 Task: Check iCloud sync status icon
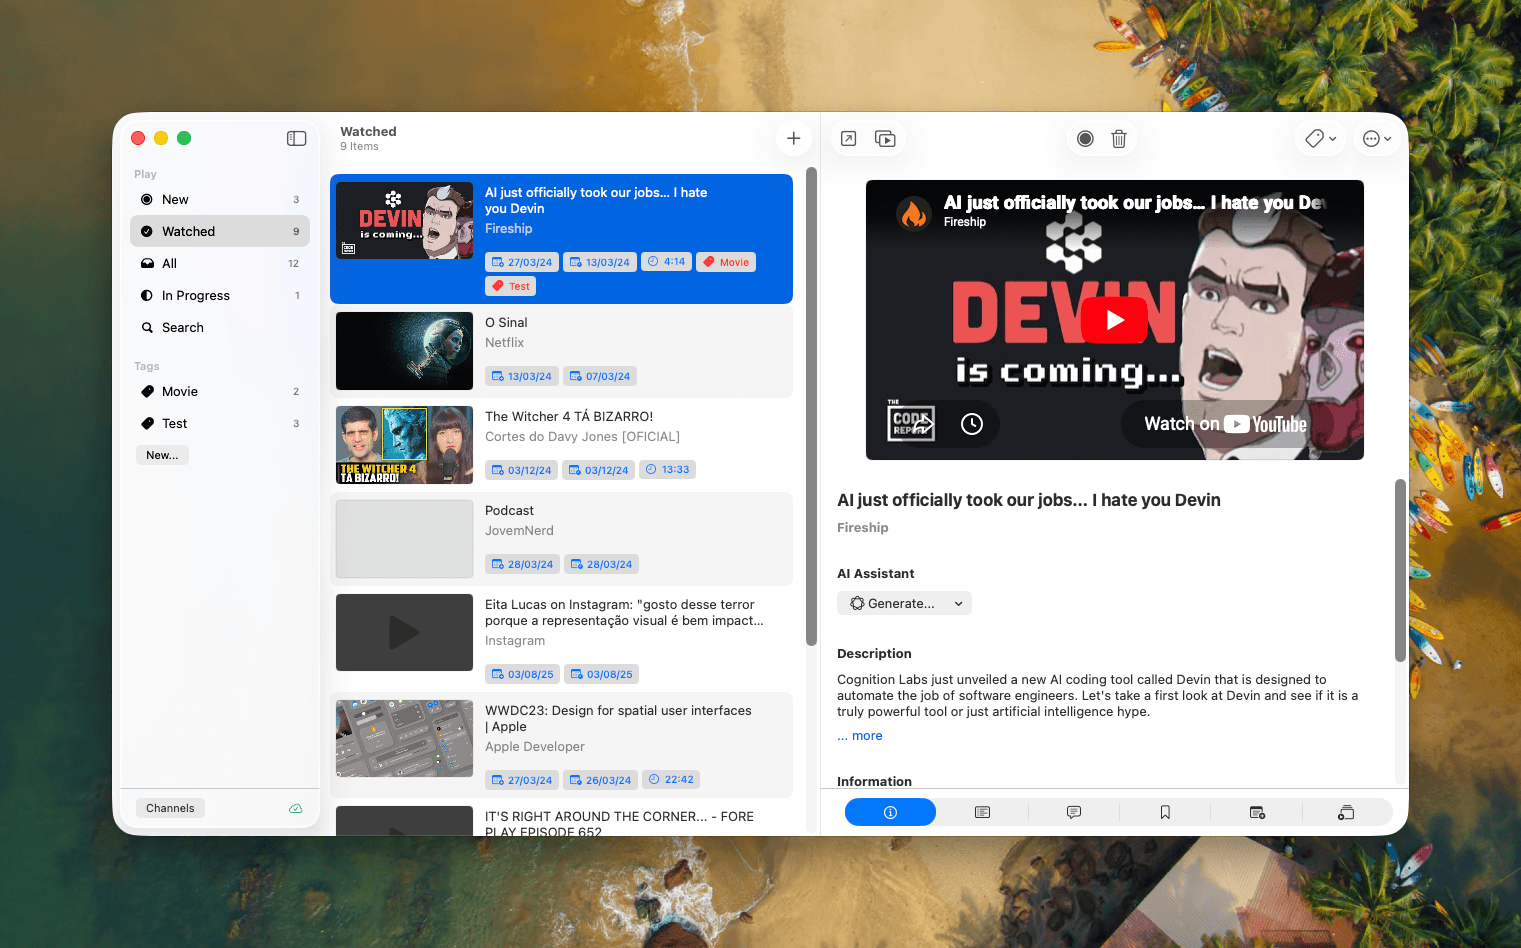coord(296,808)
